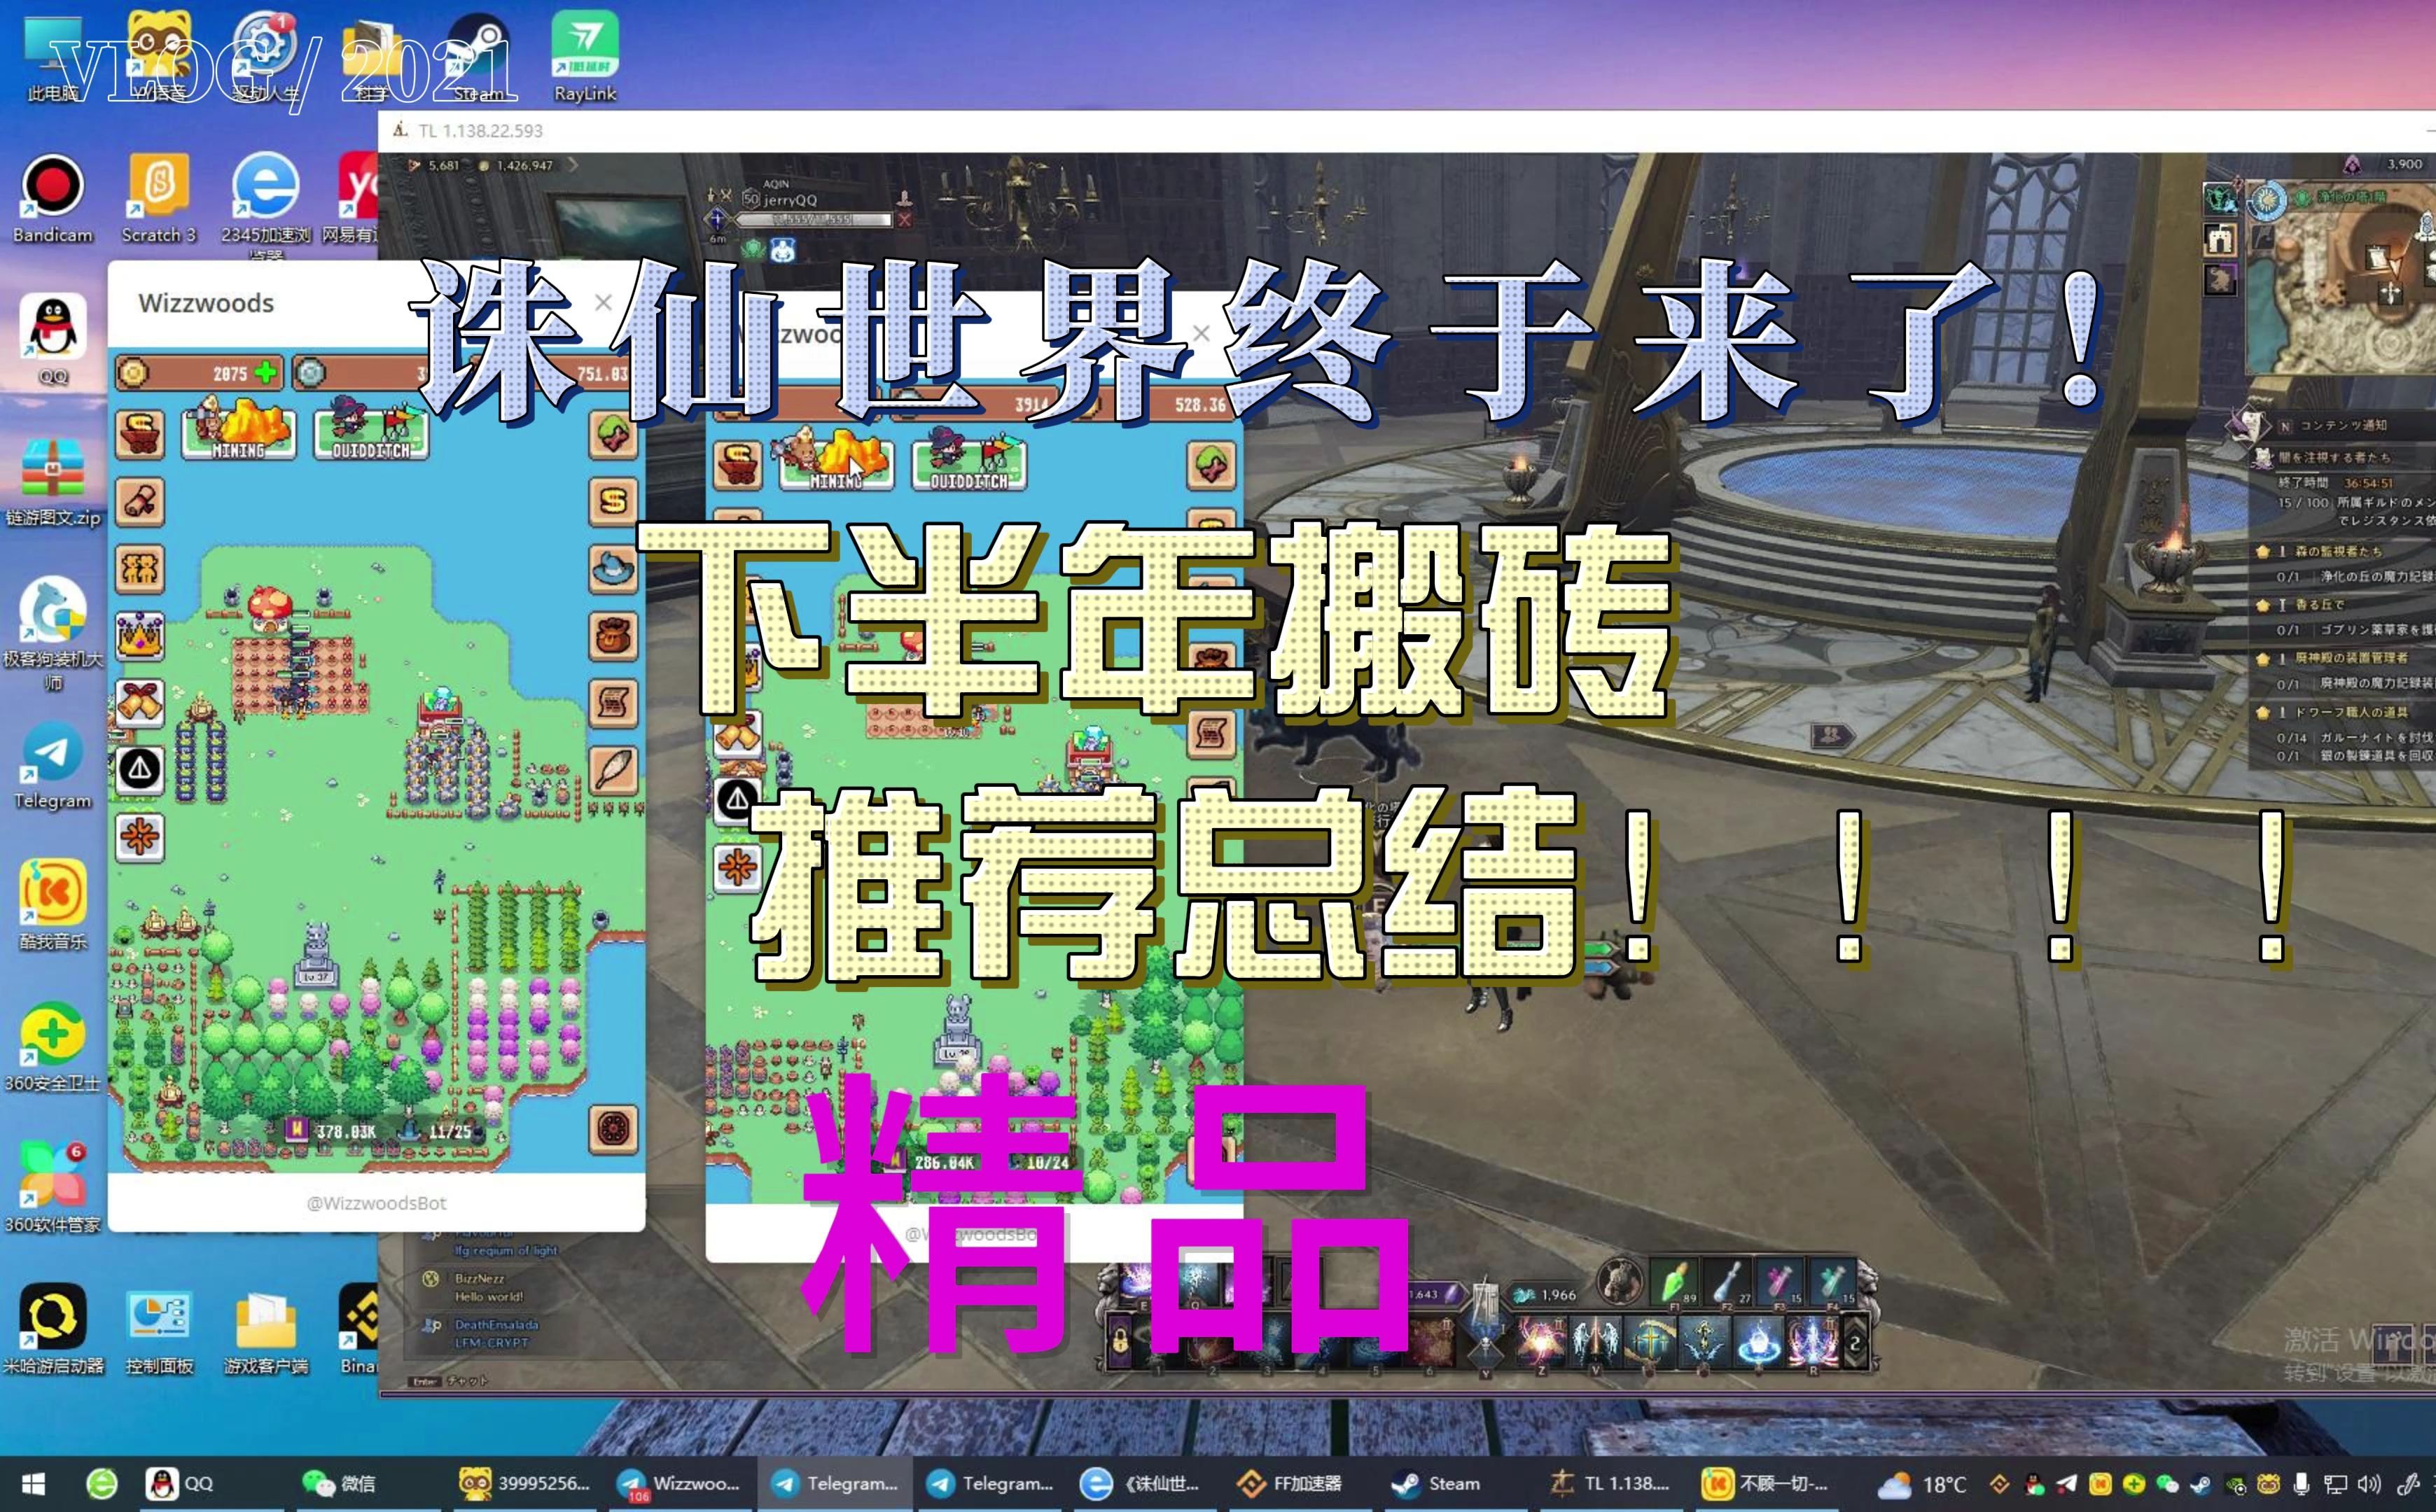This screenshot has height=1512, width=2436.
Task: Open RayLink desktop shortcut
Action: [x=585, y=58]
